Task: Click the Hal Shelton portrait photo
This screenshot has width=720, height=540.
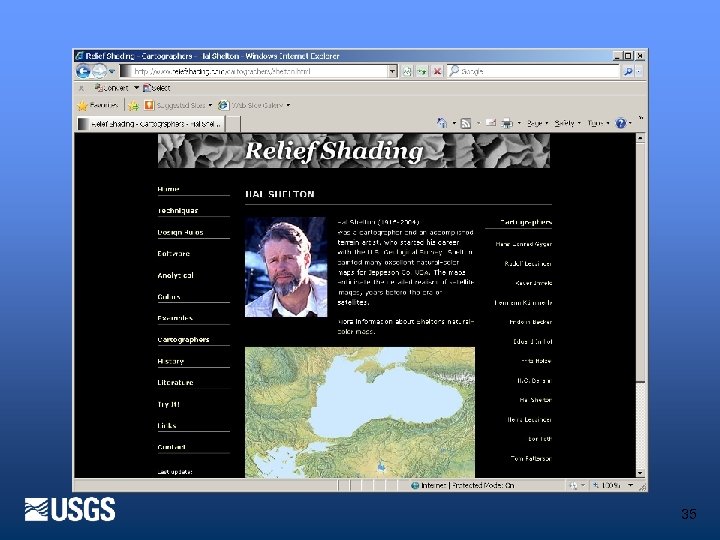Action: (x=286, y=267)
